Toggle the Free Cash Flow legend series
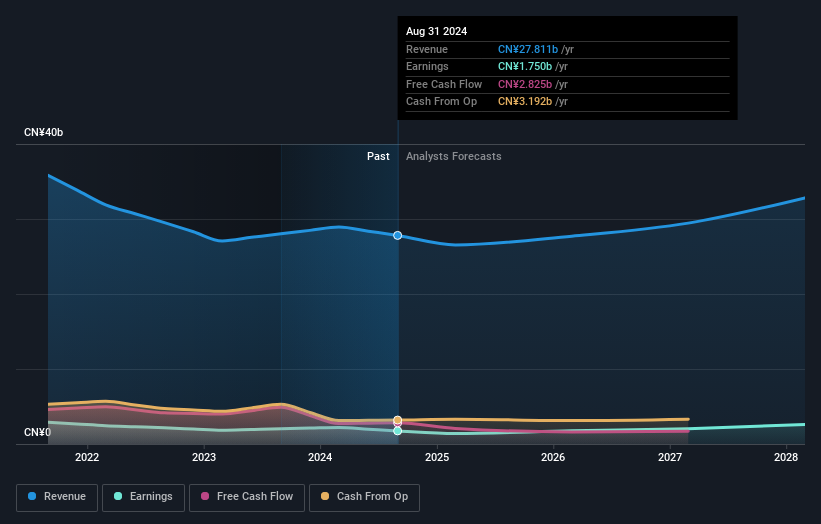The width and height of the screenshot is (821, 524). pos(247,497)
